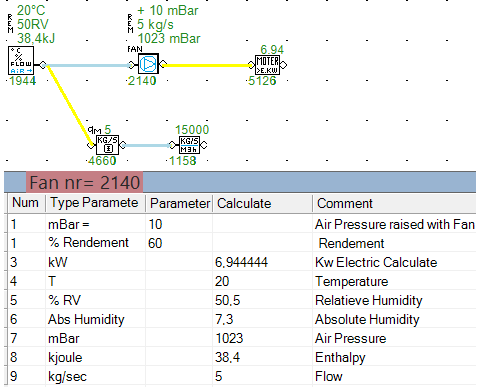Click the REM note icon above the fan
This screenshot has height=391, width=478.
click(130, 24)
